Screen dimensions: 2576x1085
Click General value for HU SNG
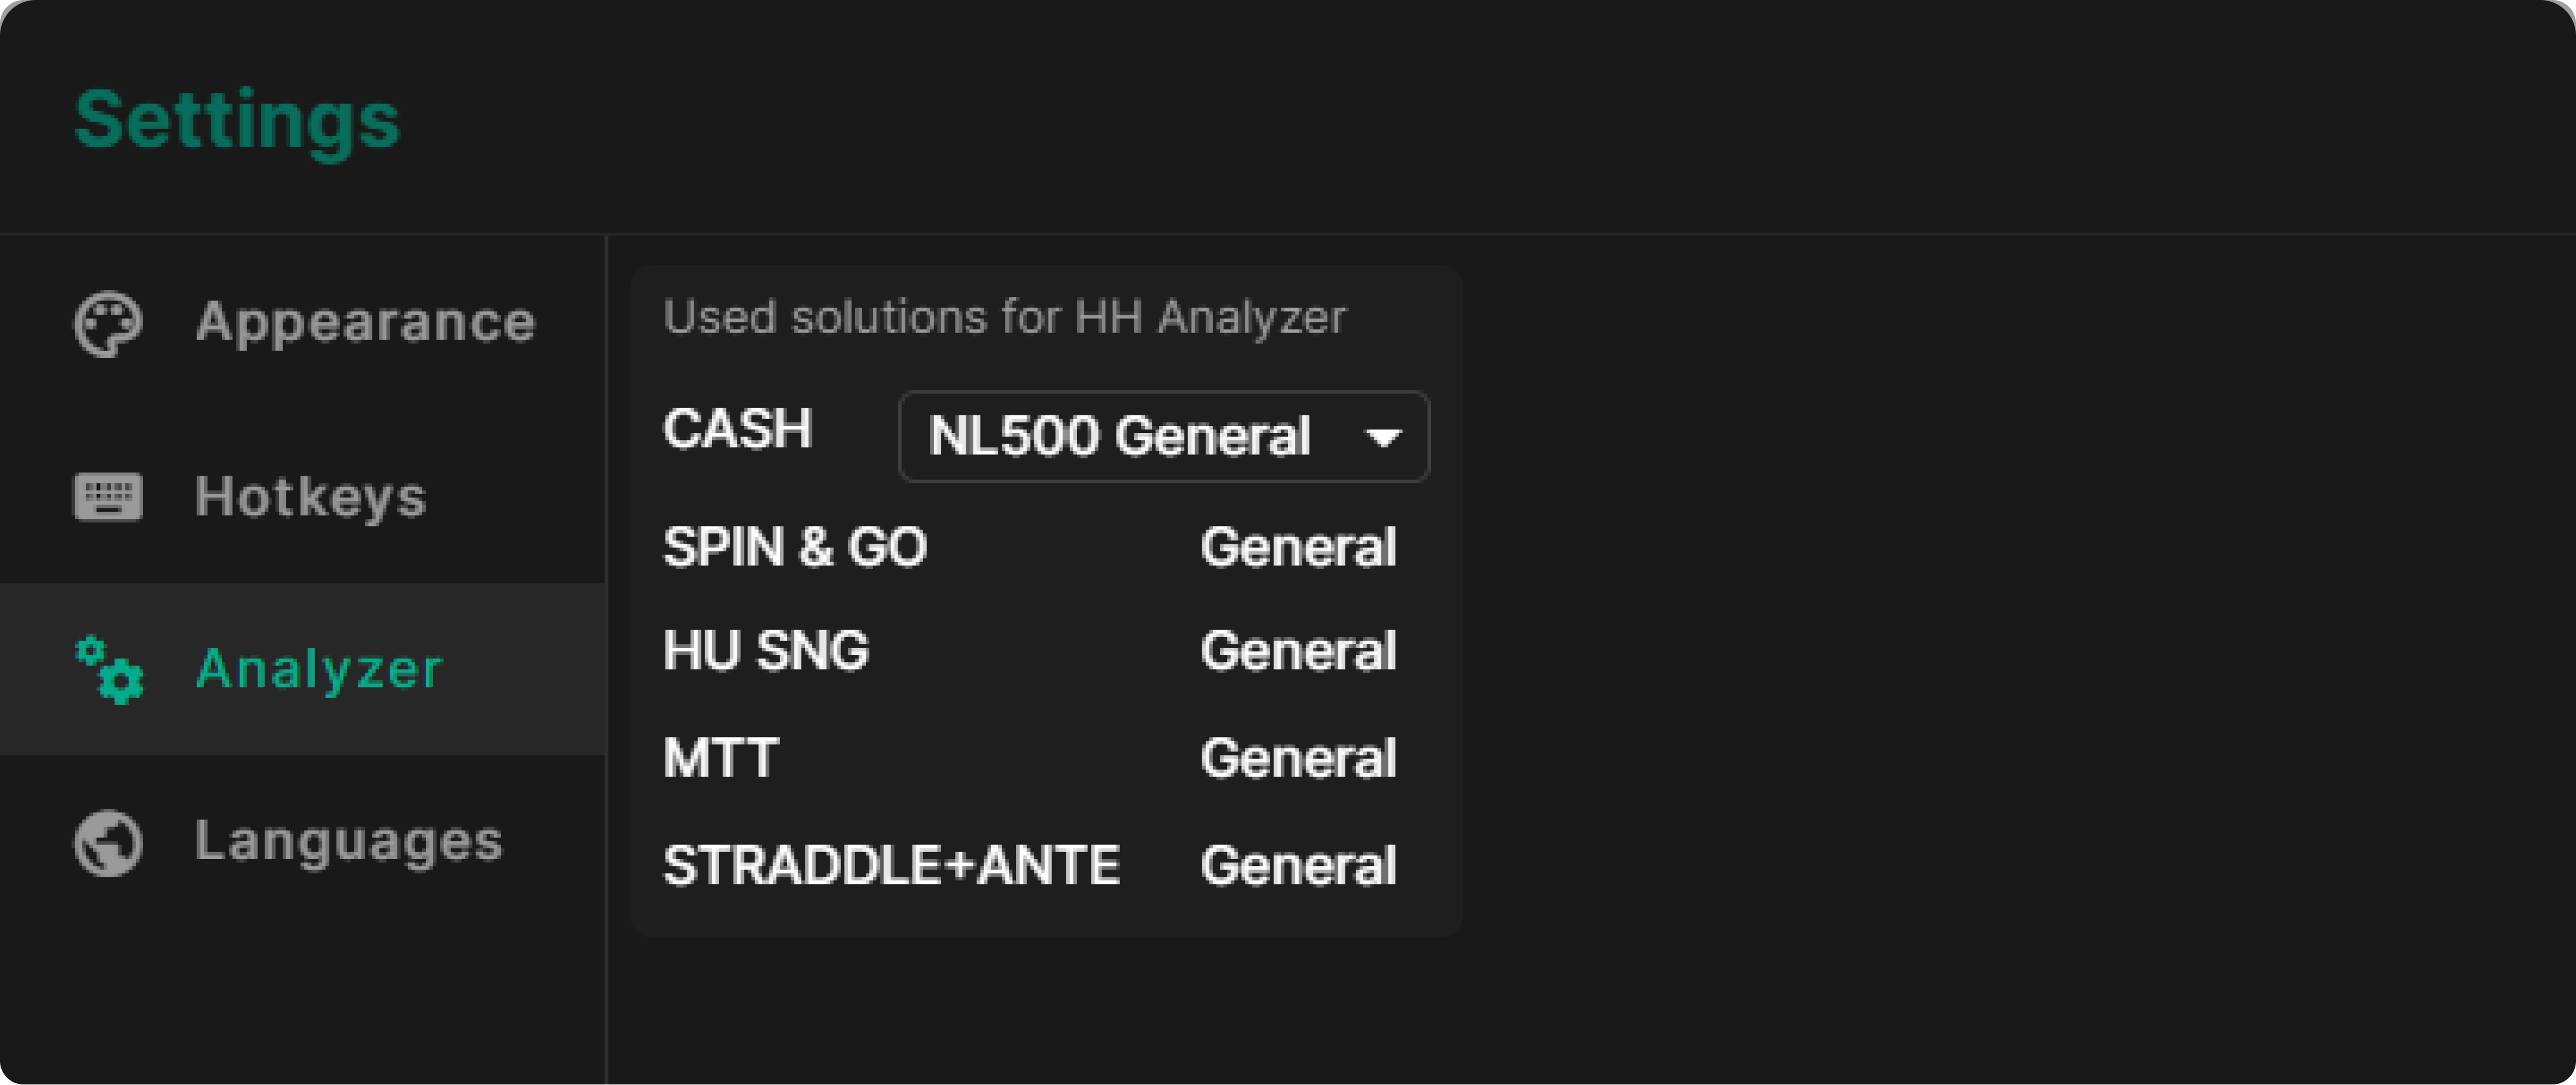[x=1298, y=651]
